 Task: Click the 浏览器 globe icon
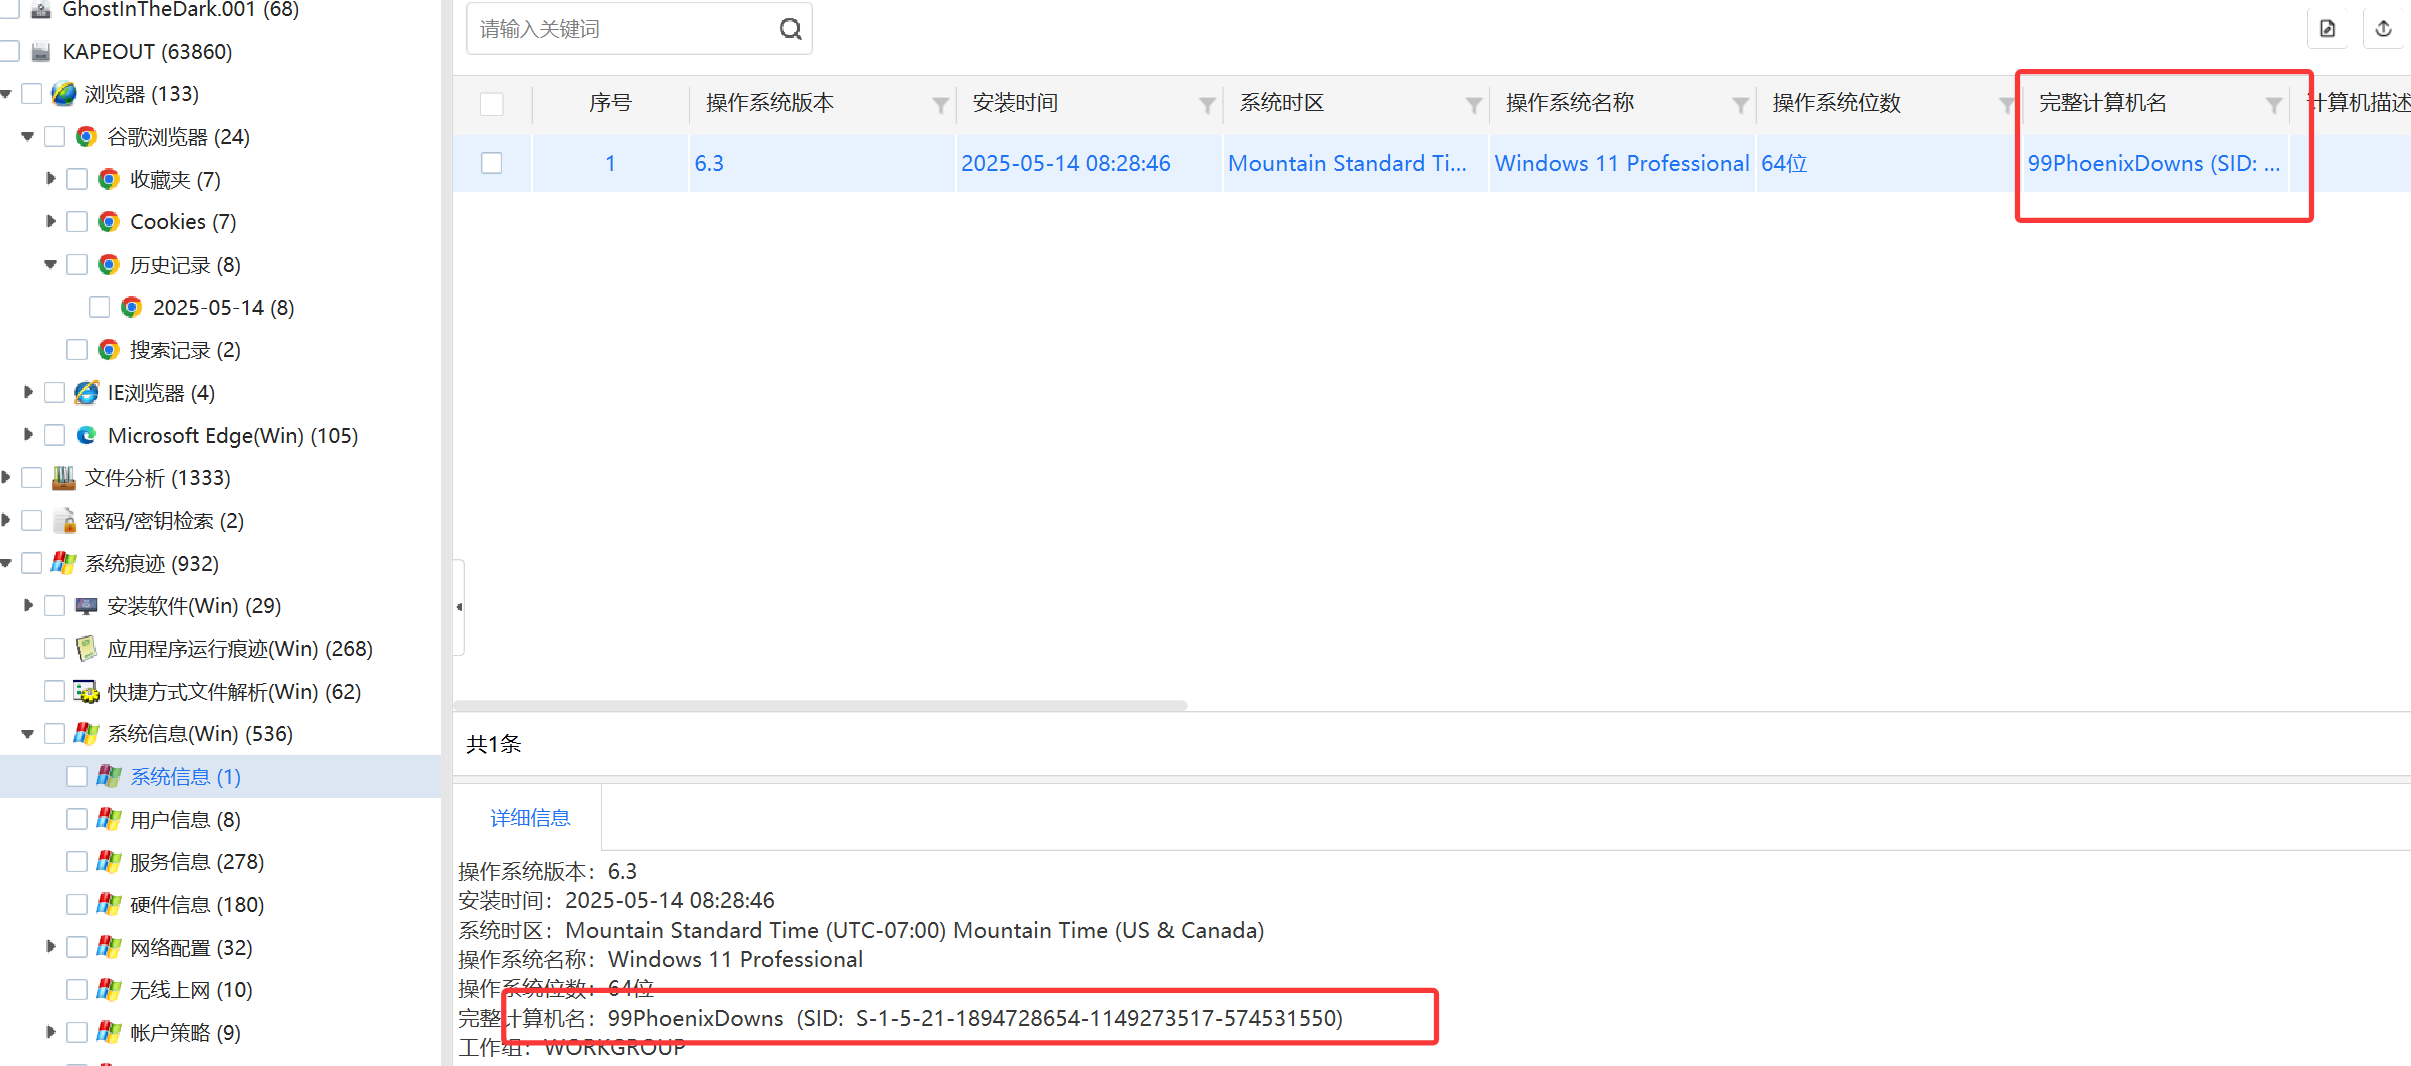pos(63,94)
